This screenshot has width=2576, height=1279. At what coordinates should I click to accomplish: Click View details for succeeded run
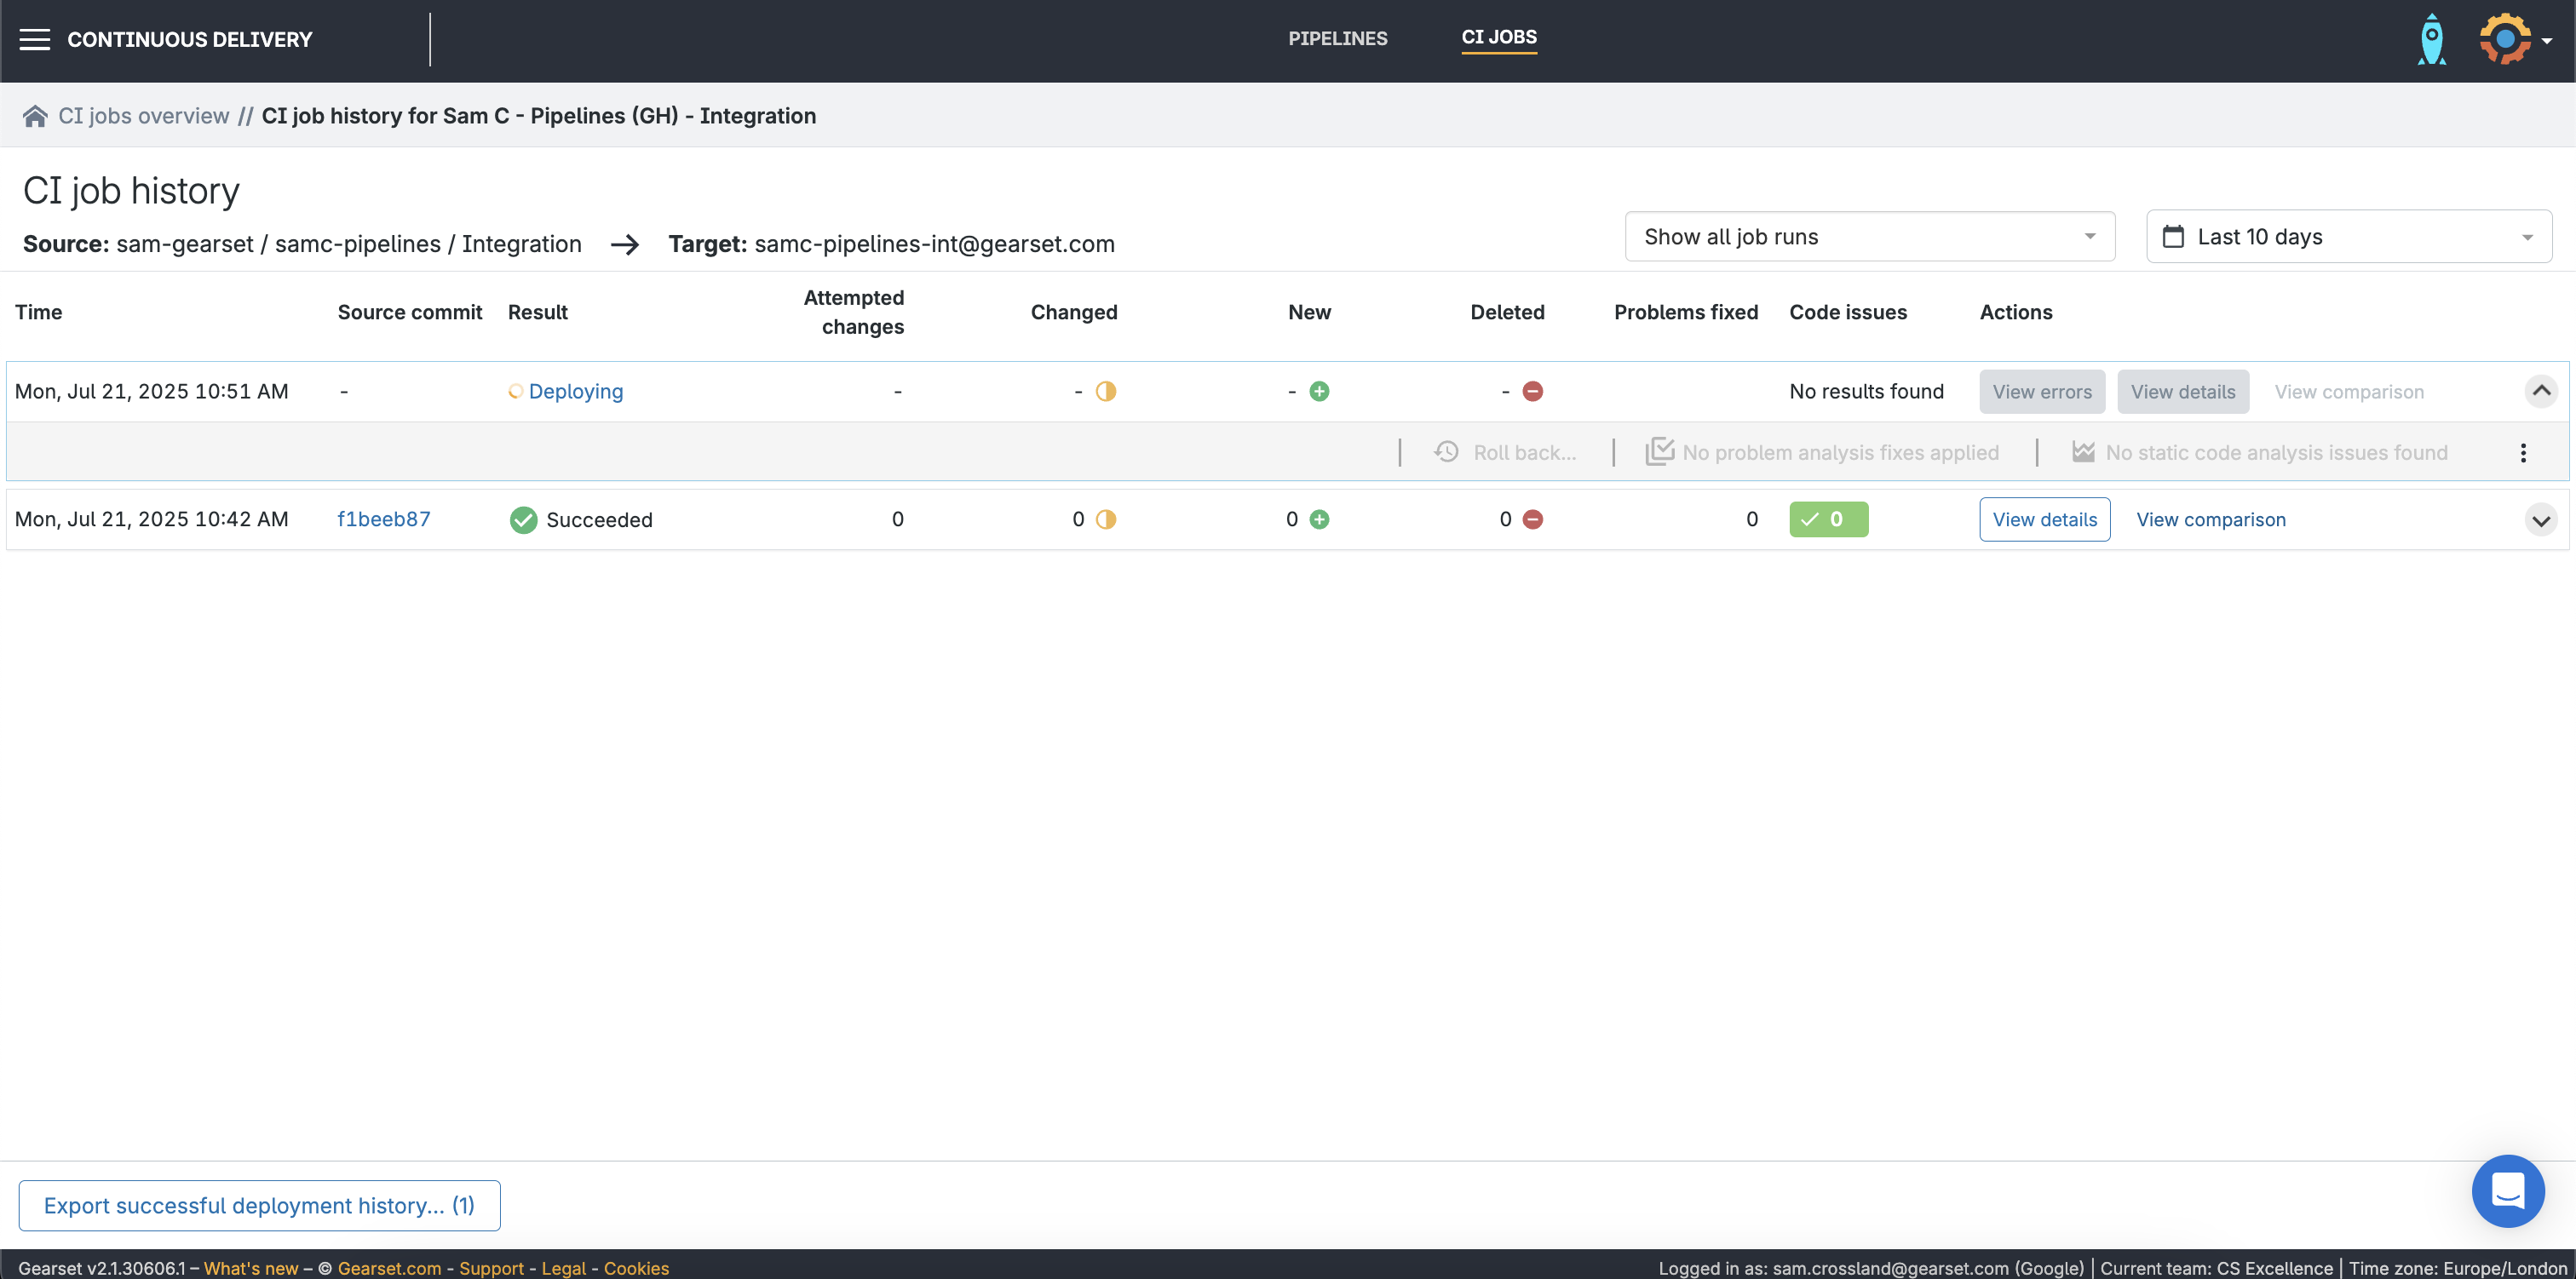click(2044, 520)
